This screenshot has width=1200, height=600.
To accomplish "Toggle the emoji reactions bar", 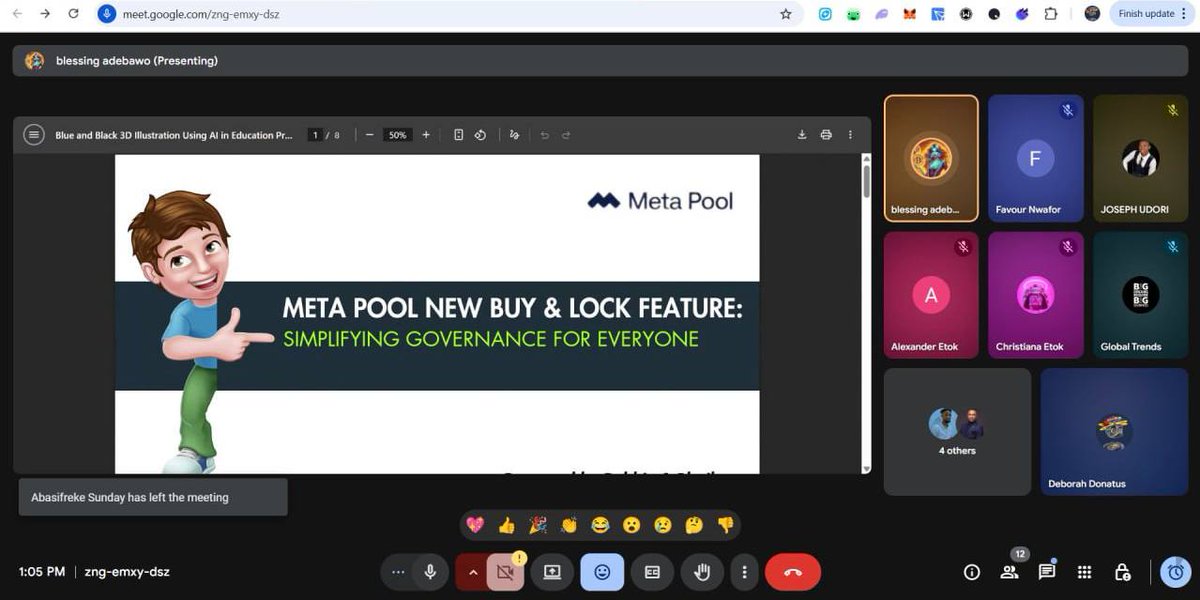I will pos(602,572).
